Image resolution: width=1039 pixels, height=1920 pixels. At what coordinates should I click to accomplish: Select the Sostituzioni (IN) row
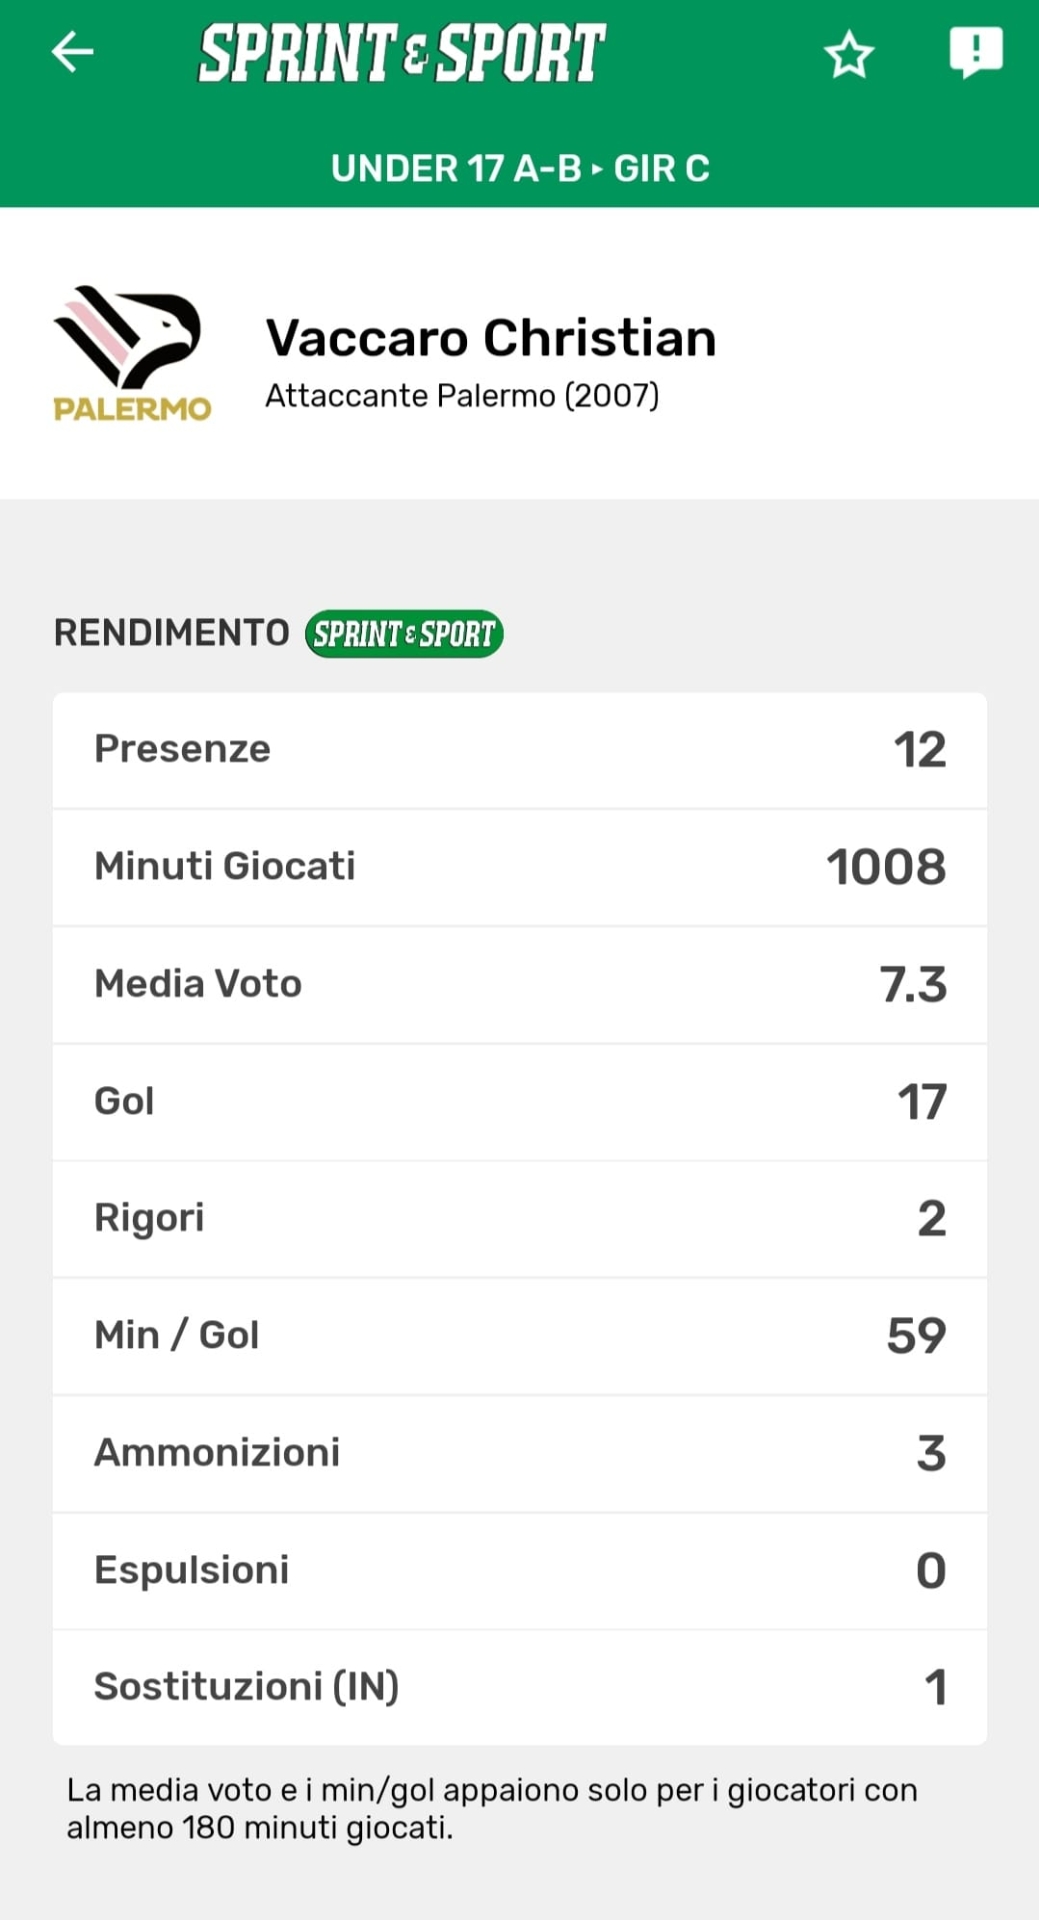519,1687
